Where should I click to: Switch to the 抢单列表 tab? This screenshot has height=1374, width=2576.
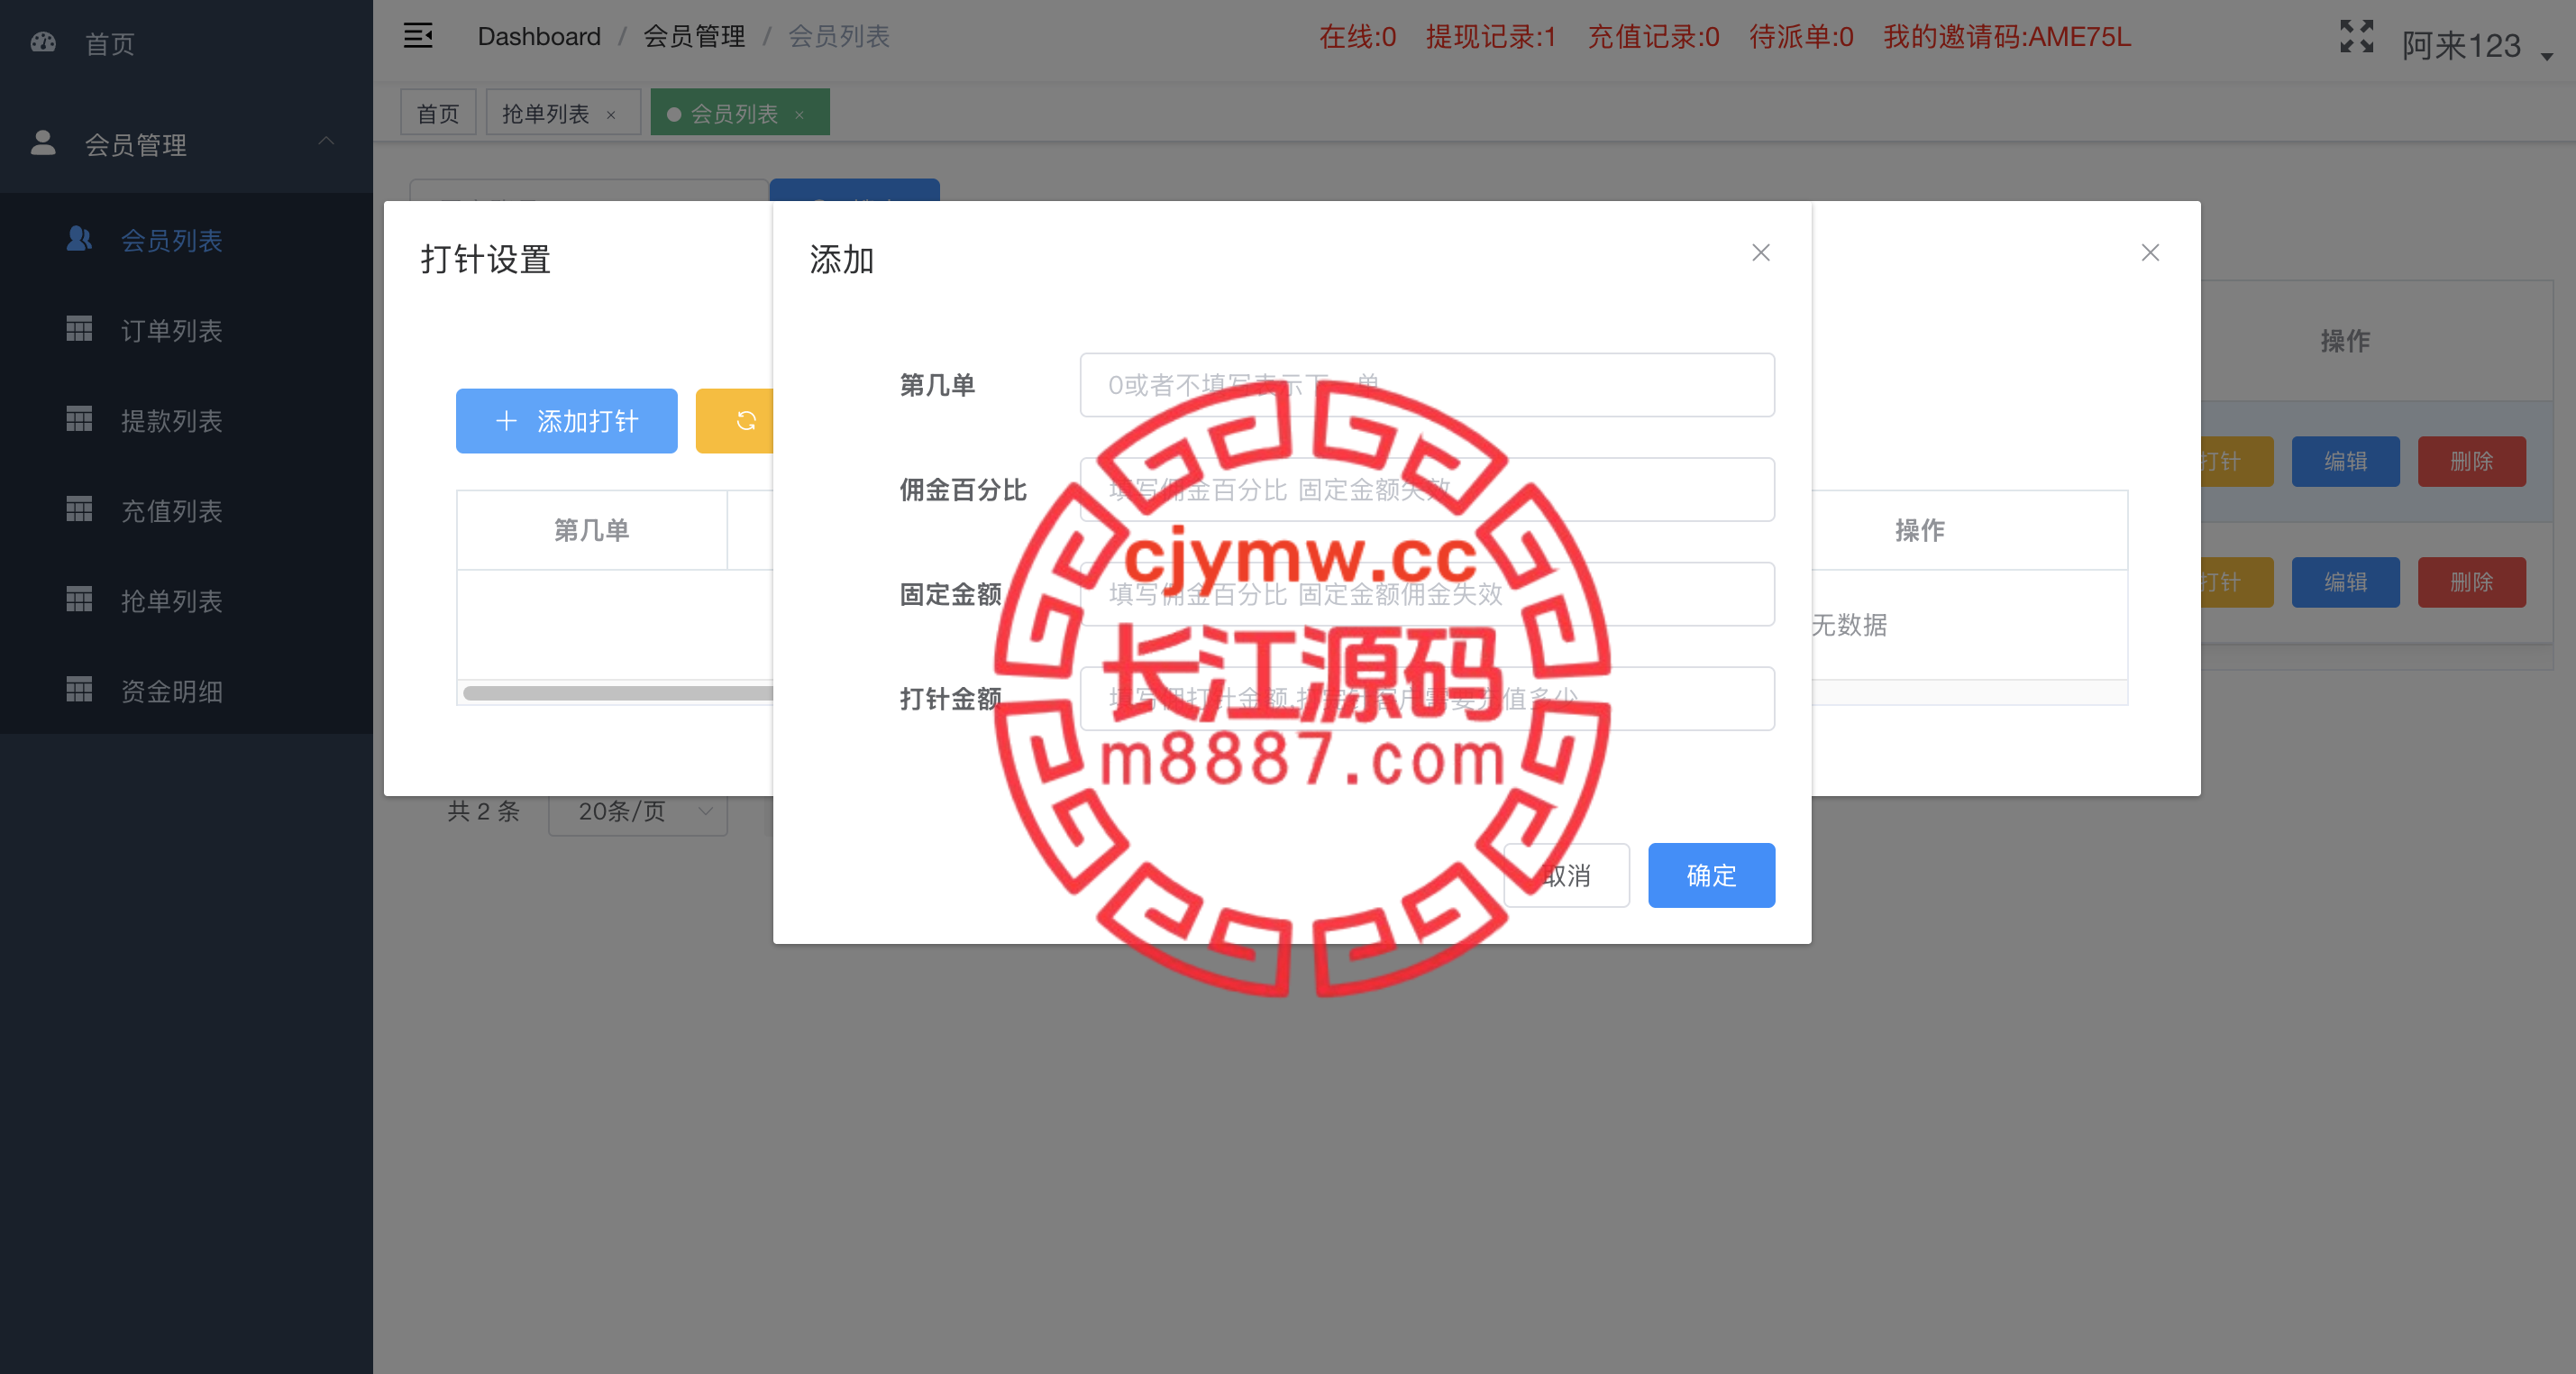[563, 113]
